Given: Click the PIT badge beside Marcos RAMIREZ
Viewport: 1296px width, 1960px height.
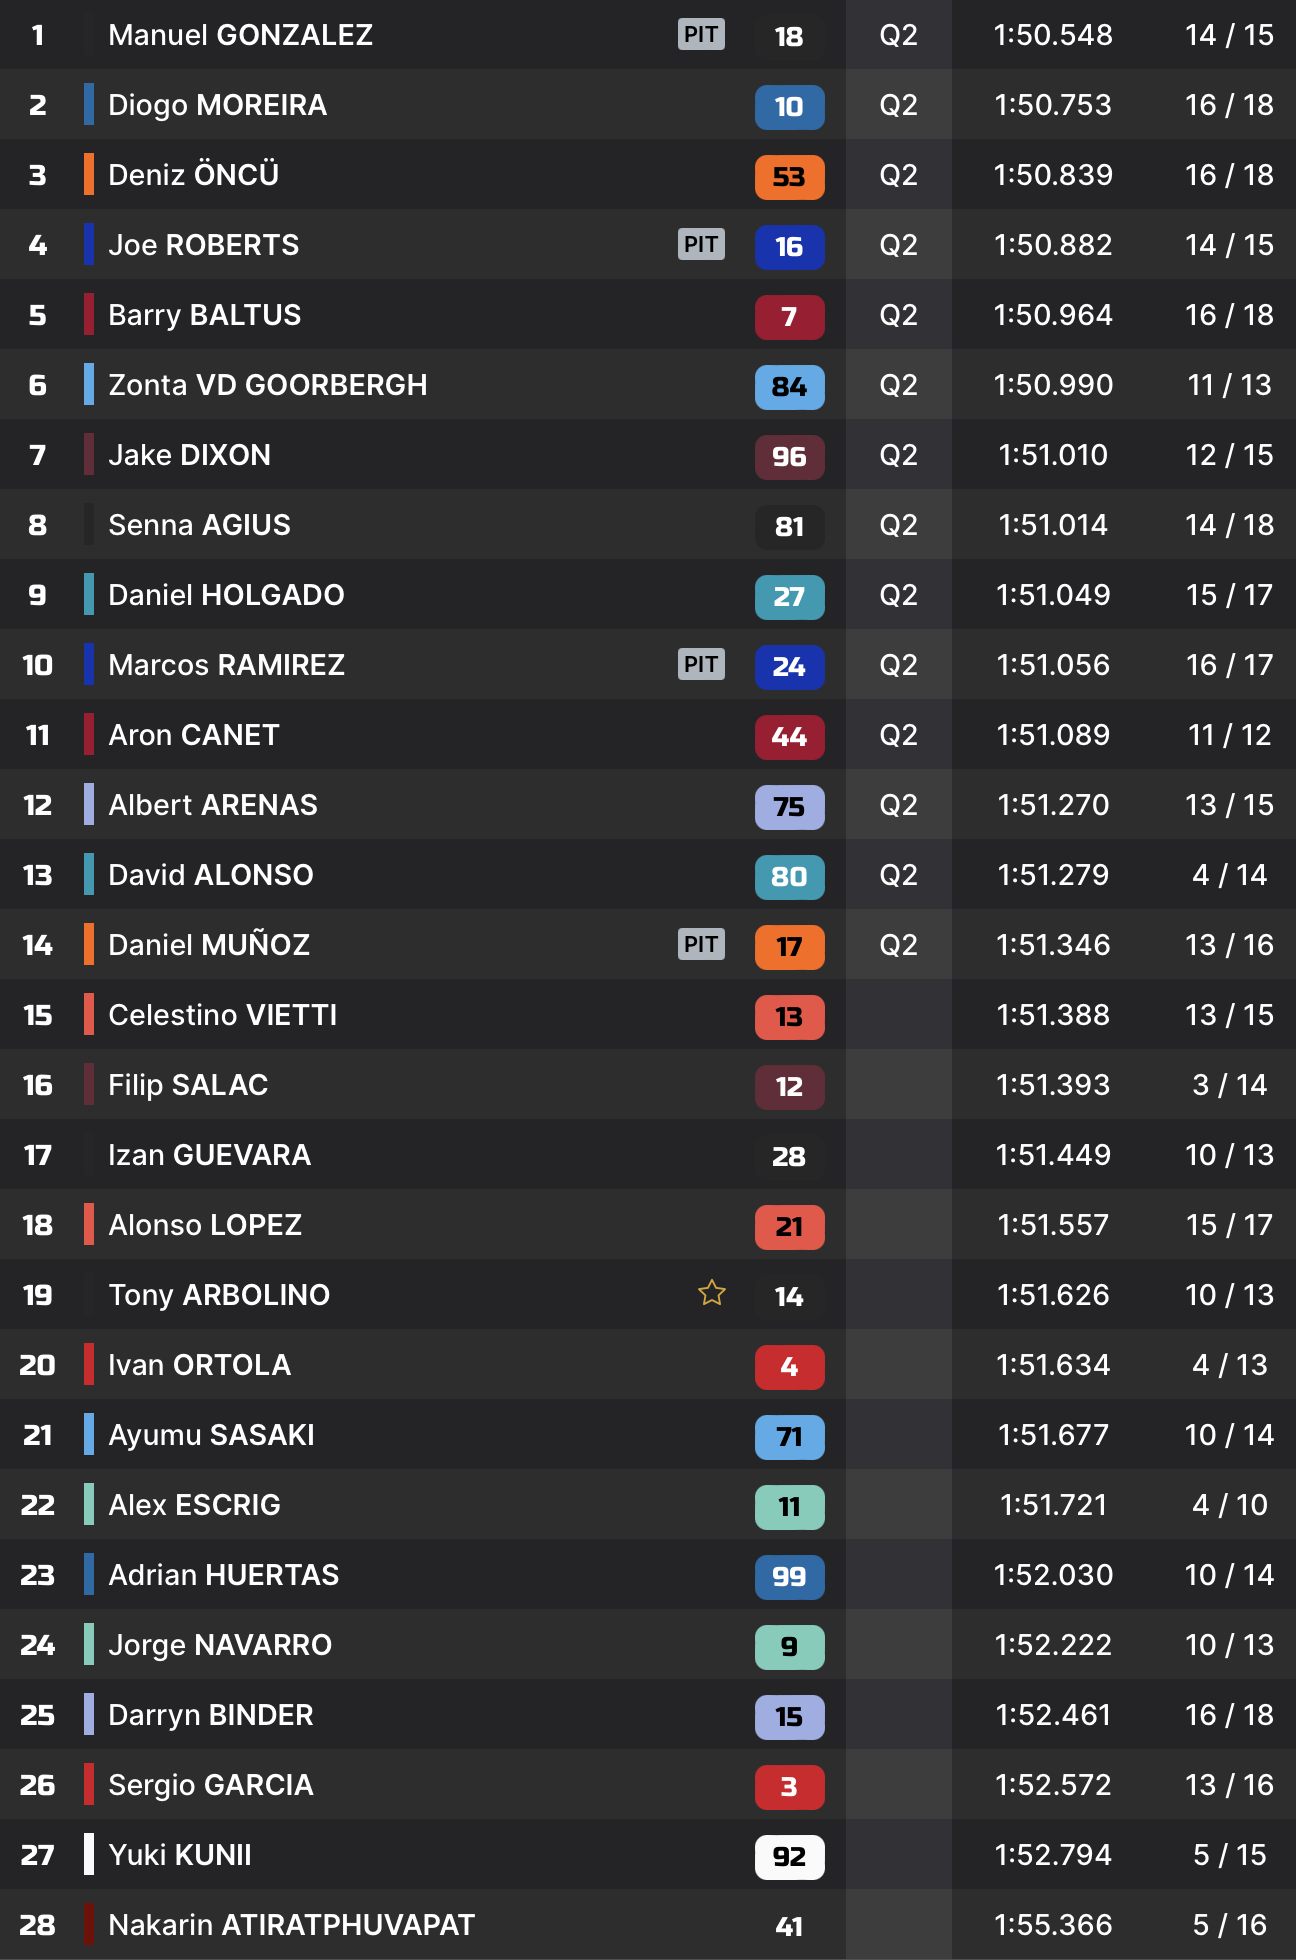Looking at the screenshot, I should tap(700, 664).
